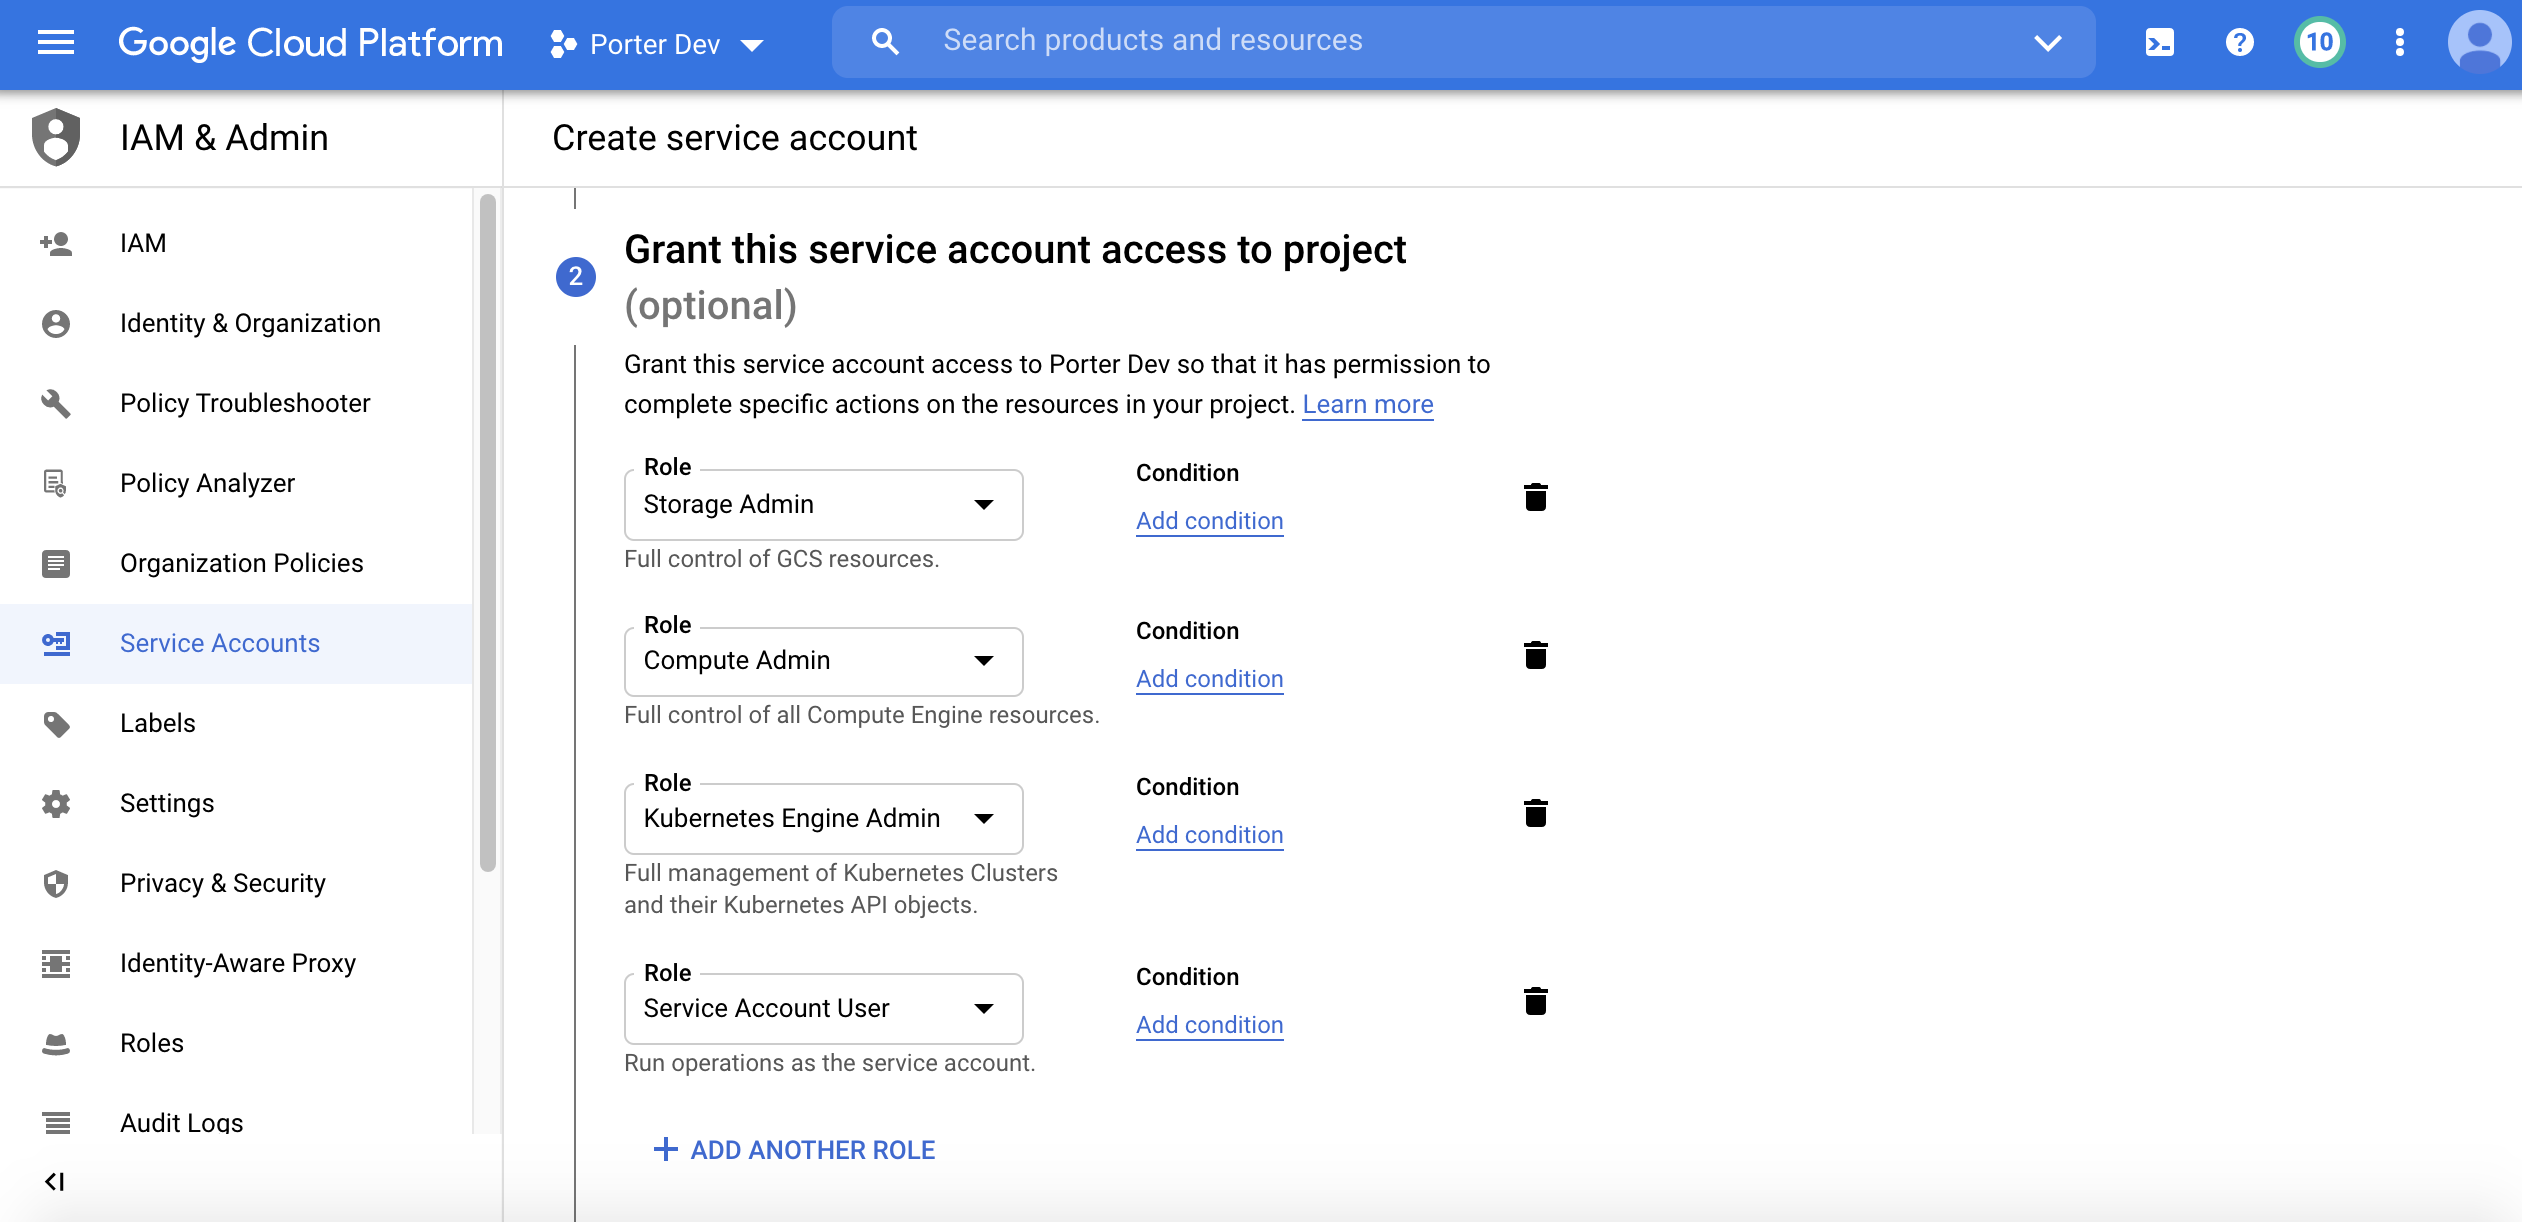The height and width of the screenshot is (1222, 2522).
Task: Delete the Storage Admin role row
Action: [x=1535, y=497]
